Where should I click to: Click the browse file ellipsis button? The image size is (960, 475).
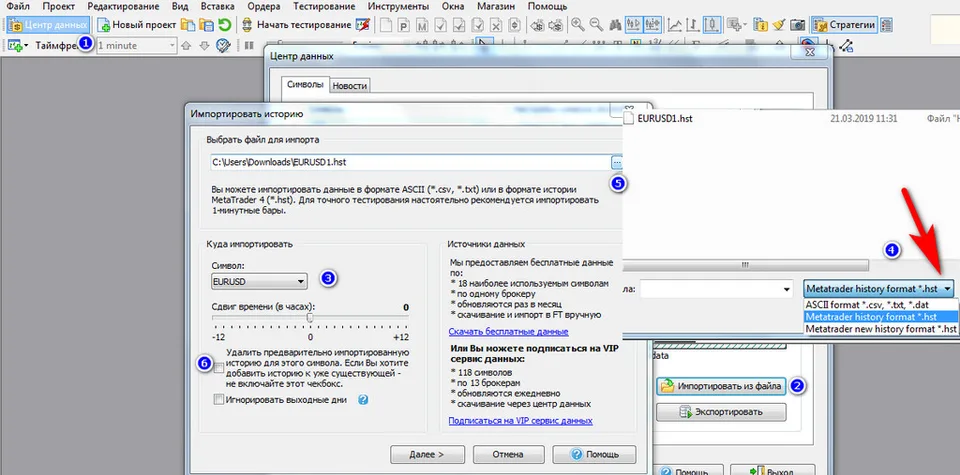pos(617,162)
